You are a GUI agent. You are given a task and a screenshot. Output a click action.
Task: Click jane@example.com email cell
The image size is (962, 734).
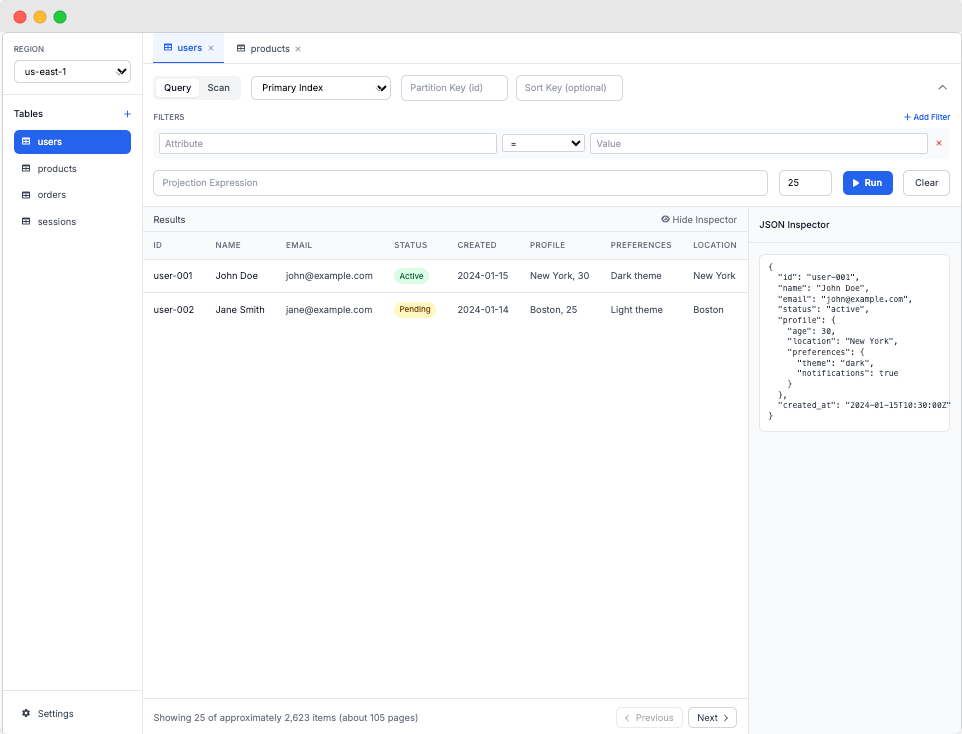point(329,310)
